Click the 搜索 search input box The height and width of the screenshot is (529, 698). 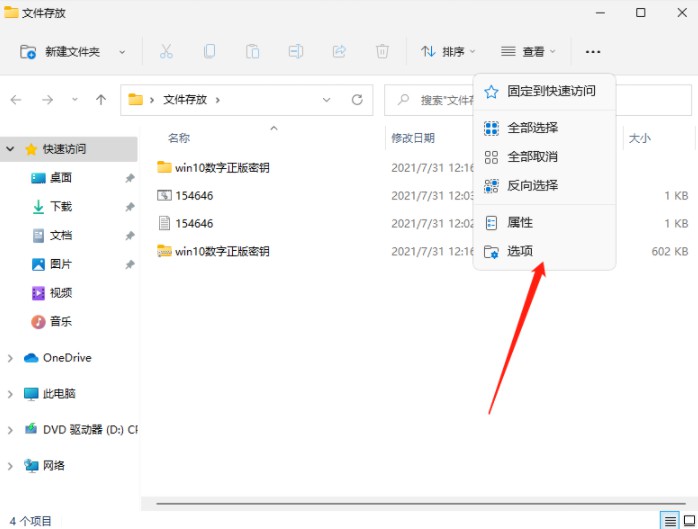(x=440, y=100)
